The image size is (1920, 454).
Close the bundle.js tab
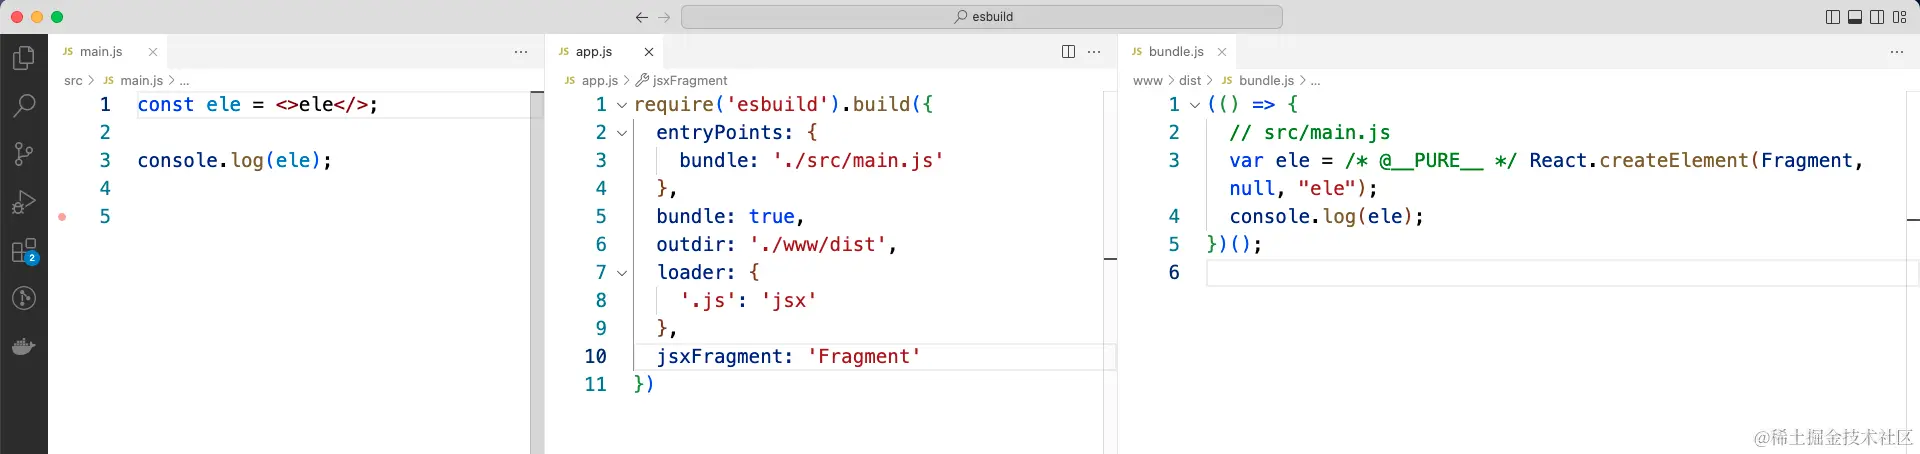(1222, 52)
